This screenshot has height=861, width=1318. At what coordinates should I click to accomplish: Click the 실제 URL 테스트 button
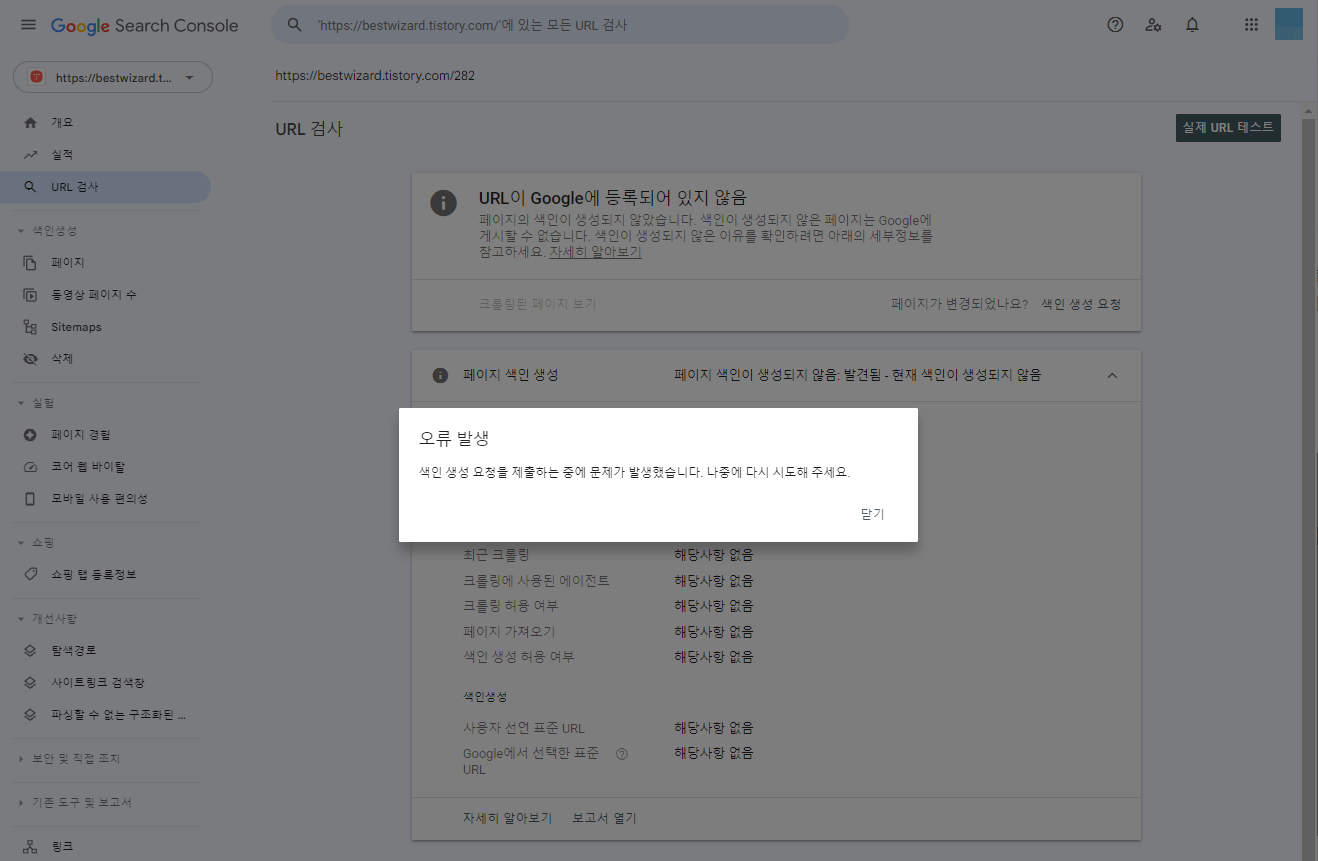click(1228, 128)
